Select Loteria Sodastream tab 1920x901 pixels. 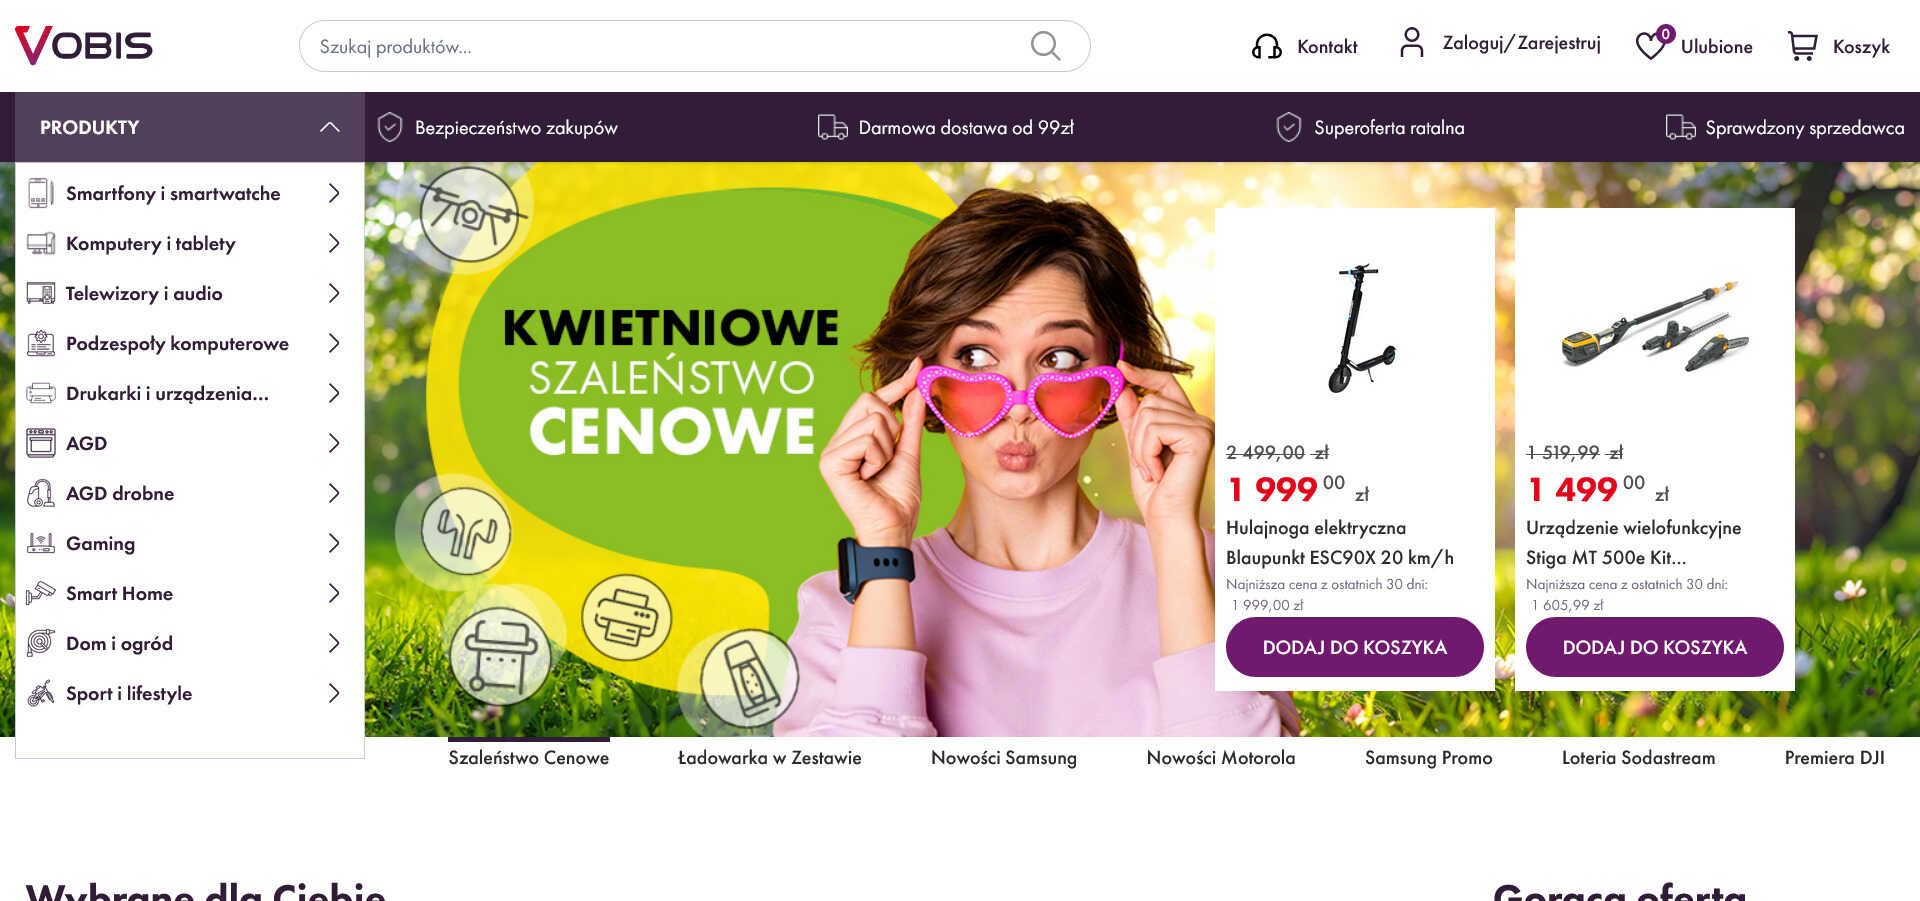[x=1638, y=758]
